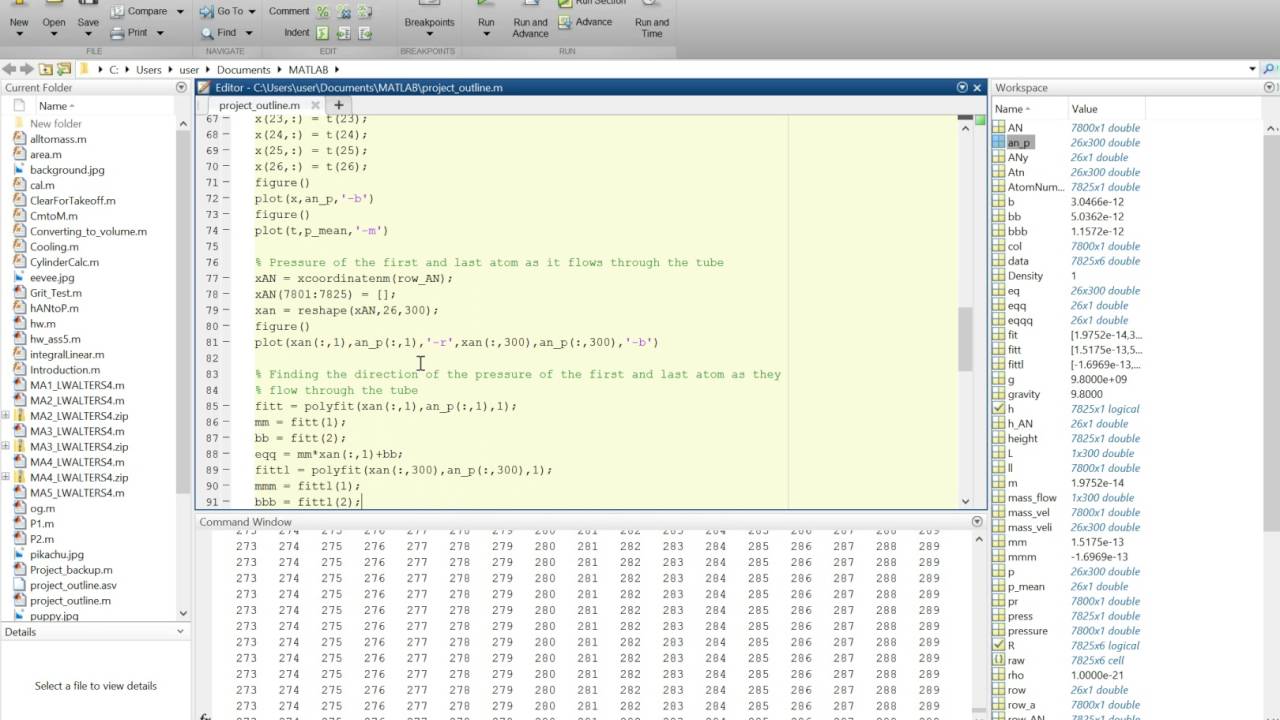
Task: Click the Increase Indent icon
Action: (x=344, y=32)
